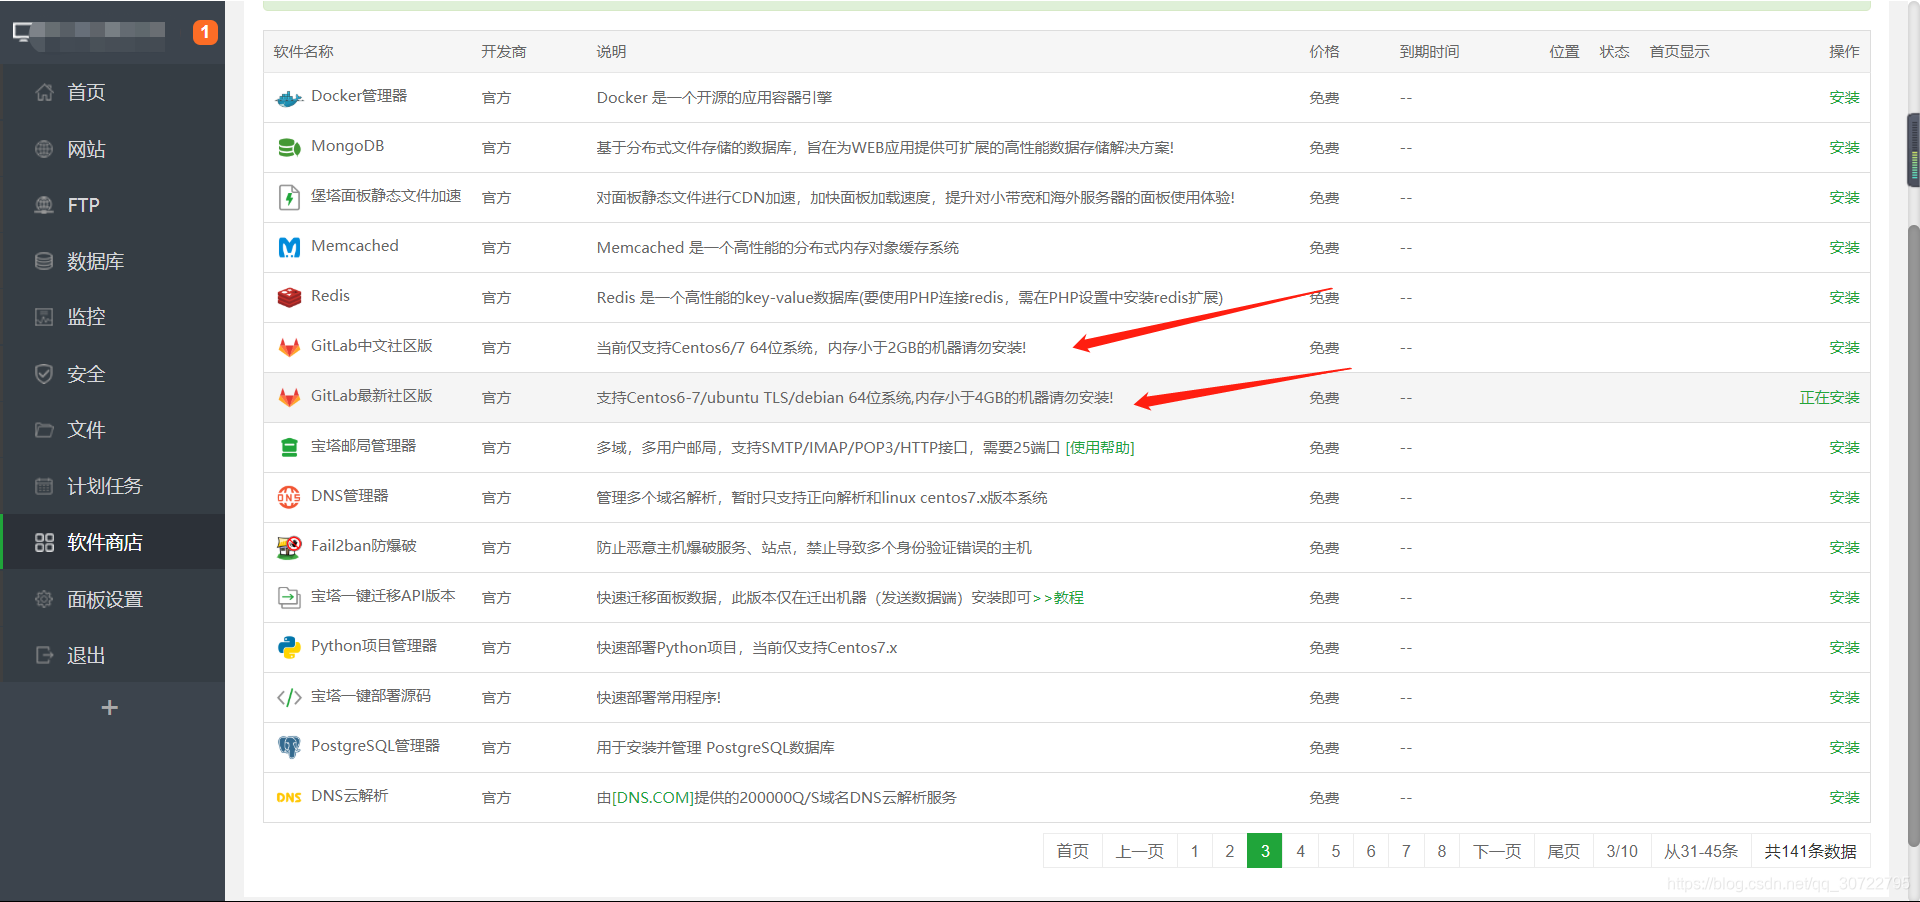The width and height of the screenshot is (1920, 902).
Task: Go to 数据库 in sidebar menu
Action: [112, 261]
